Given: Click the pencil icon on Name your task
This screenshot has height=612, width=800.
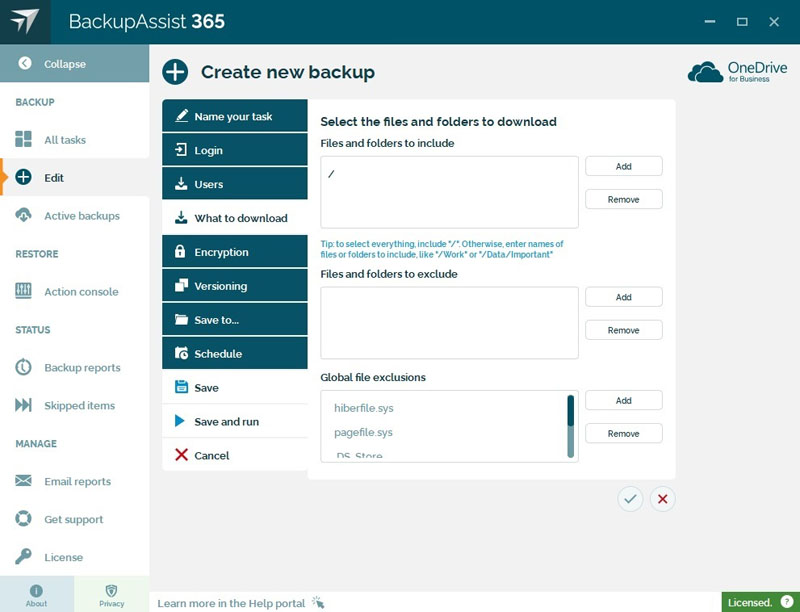Looking at the screenshot, I should coord(181,116).
